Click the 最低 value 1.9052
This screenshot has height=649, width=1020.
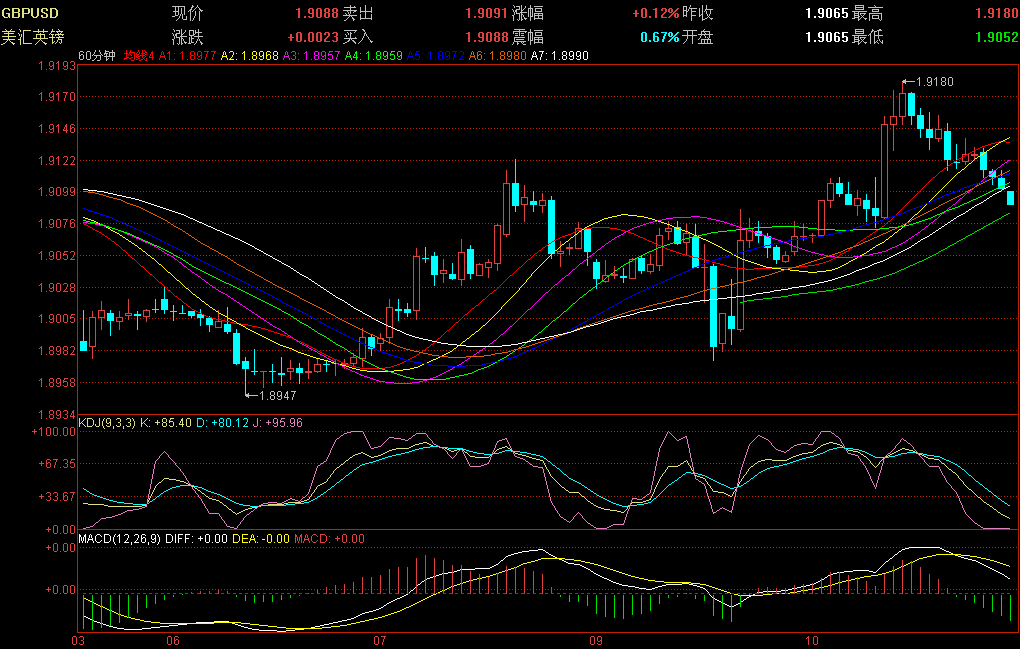999,37
